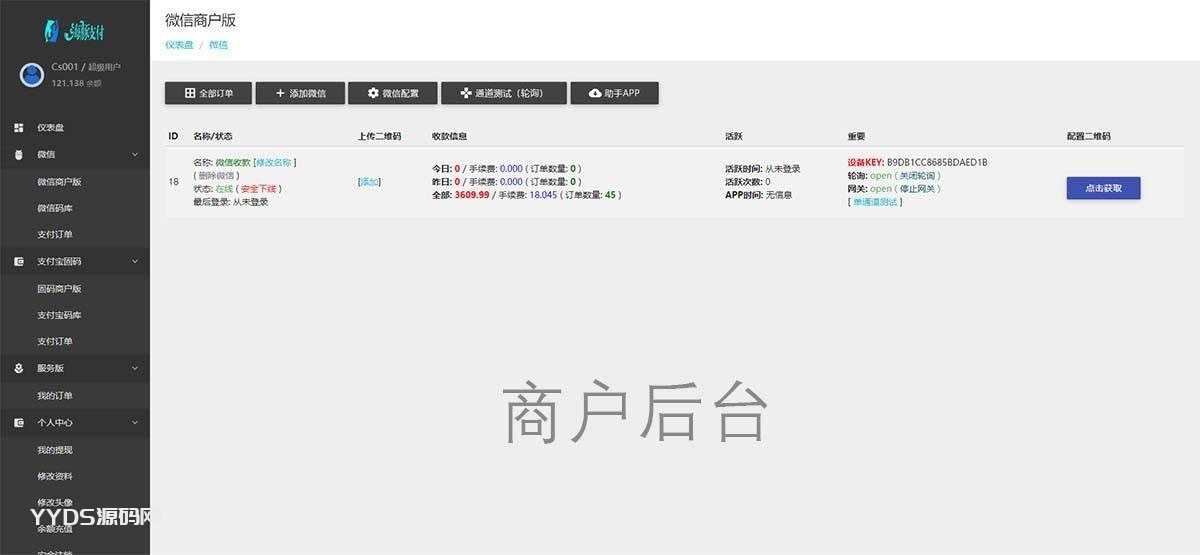Click the 仪表盘 dashboard icon in the sidebar

(19, 128)
